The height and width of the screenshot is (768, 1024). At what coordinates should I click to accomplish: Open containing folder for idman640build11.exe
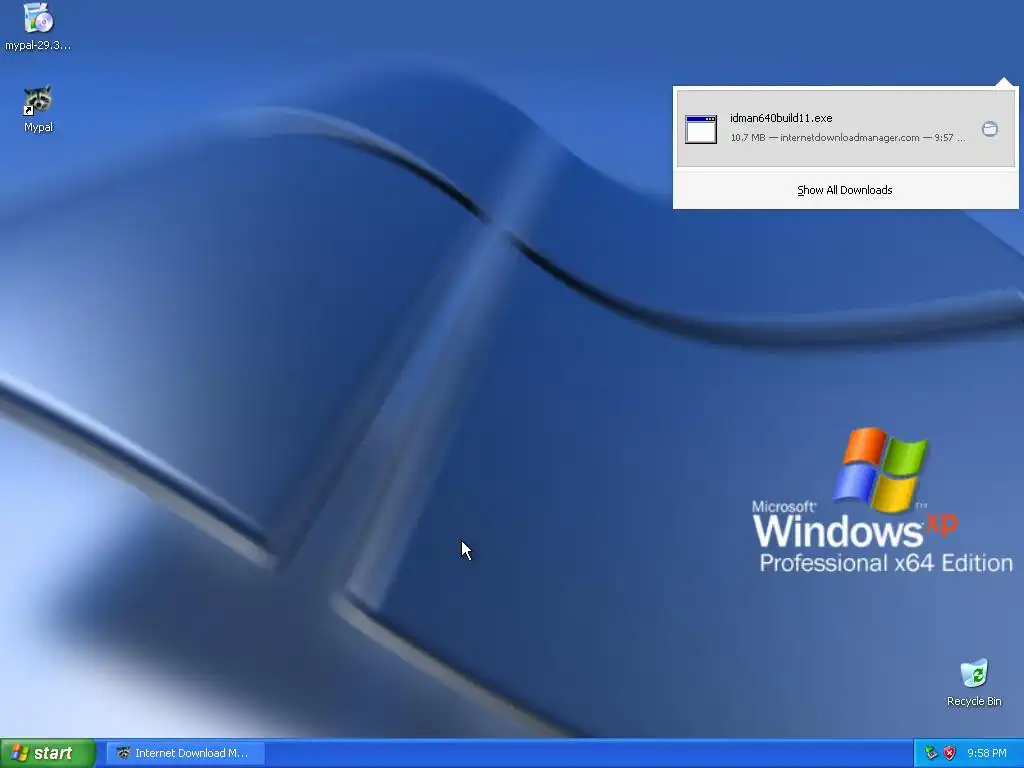coord(990,129)
